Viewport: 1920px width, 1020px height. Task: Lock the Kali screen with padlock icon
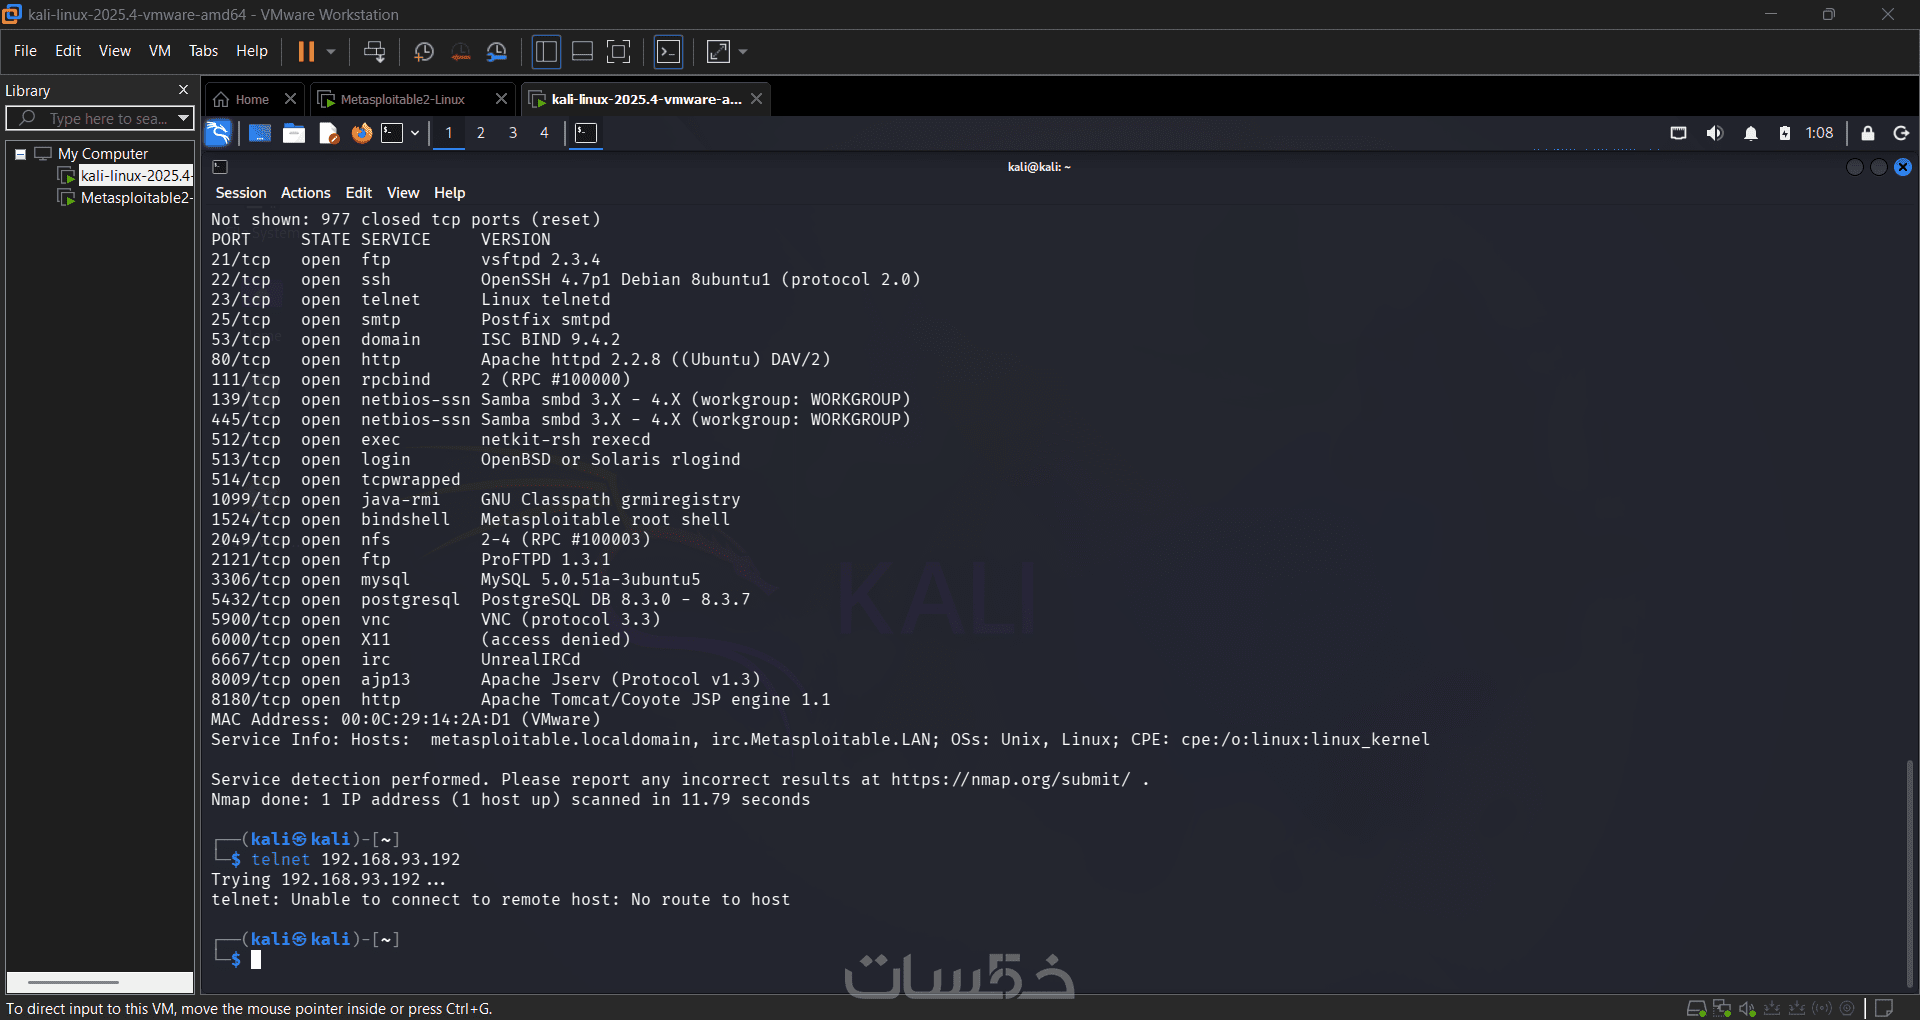1868,133
